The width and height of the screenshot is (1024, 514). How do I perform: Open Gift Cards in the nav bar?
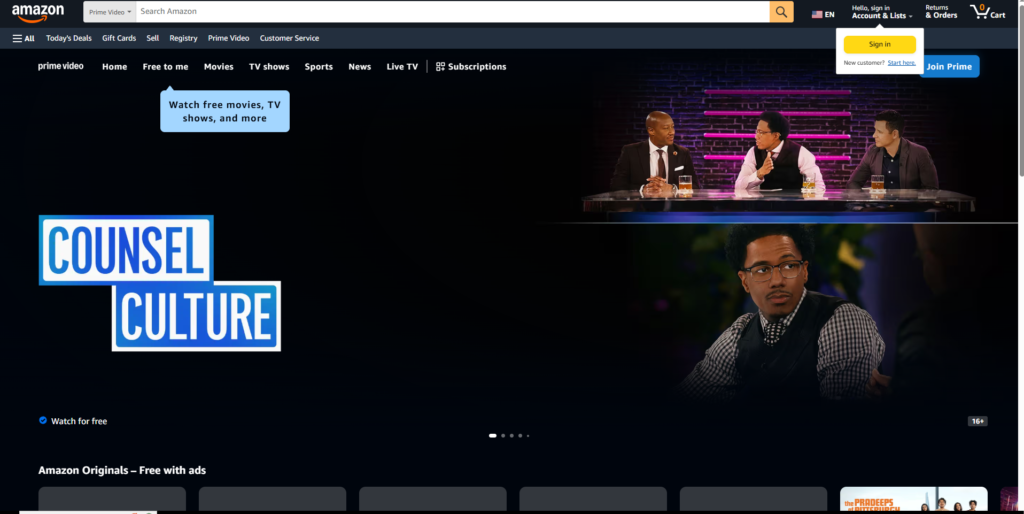[x=119, y=39]
